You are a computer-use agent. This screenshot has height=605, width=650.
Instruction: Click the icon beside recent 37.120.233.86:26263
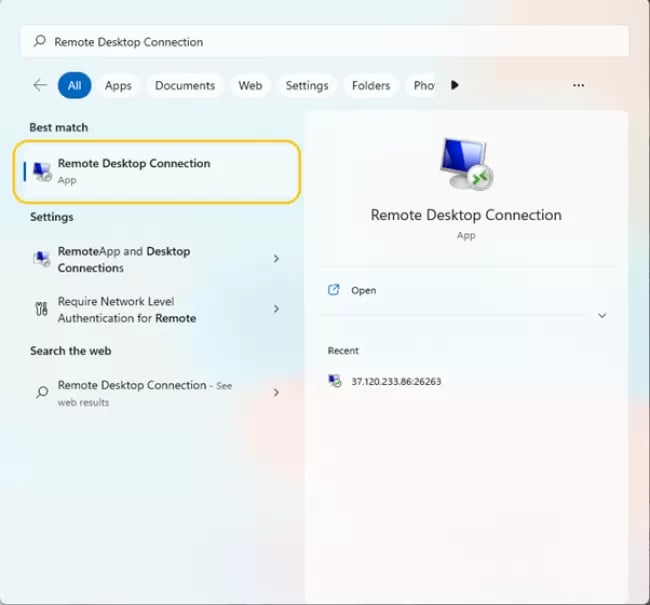335,381
